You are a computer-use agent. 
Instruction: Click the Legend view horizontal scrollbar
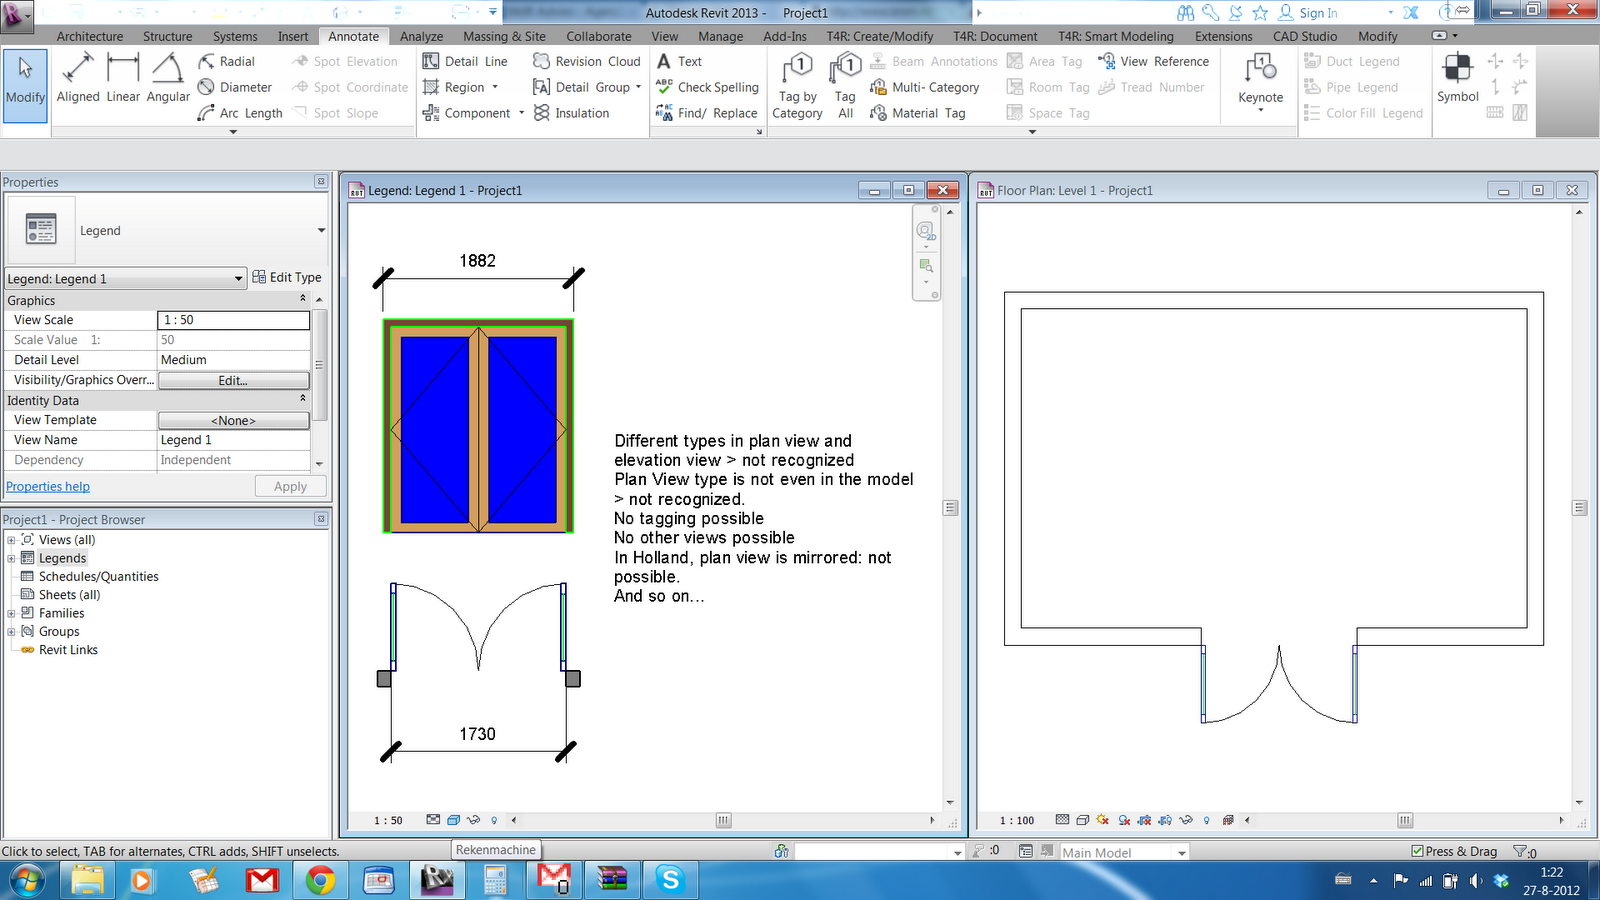click(x=723, y=820)
